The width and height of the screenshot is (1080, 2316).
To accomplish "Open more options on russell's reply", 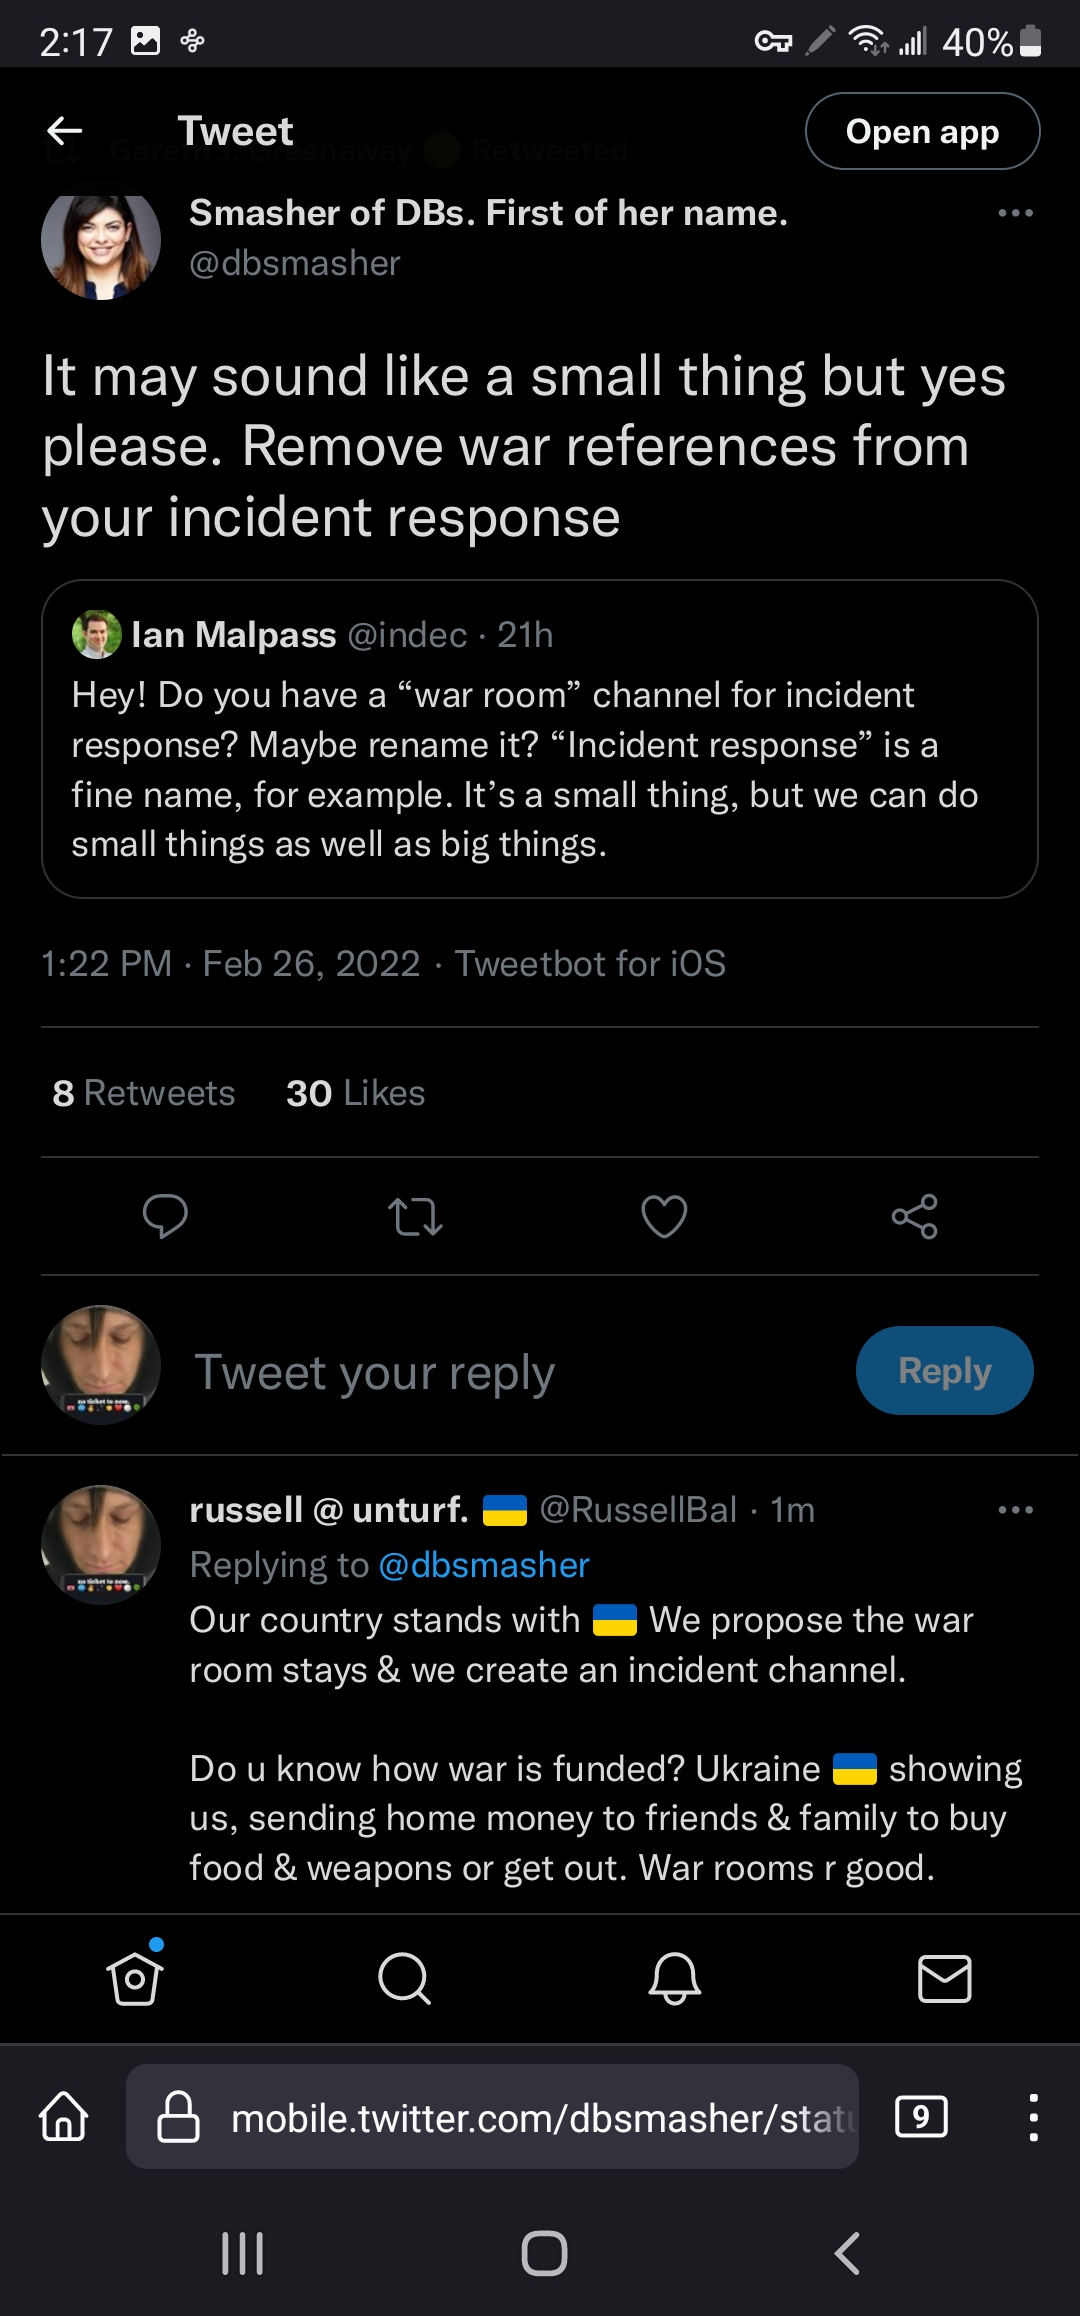I will pyautogui.click(x=1015, y=1509).
